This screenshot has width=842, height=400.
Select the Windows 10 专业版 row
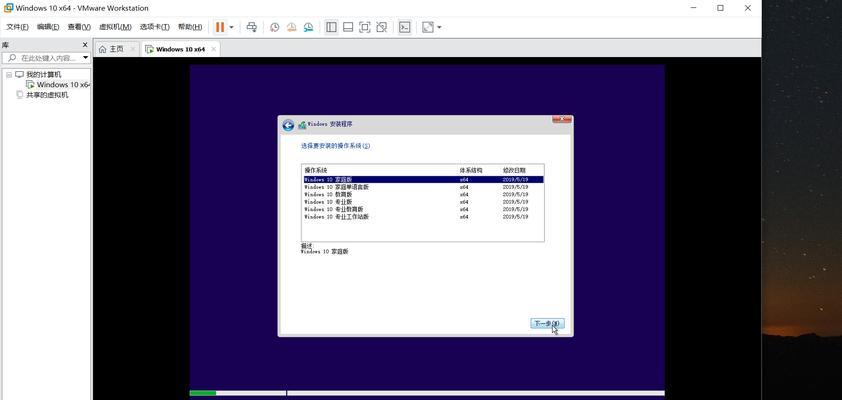pyautogui.click(x=423, y=202)
